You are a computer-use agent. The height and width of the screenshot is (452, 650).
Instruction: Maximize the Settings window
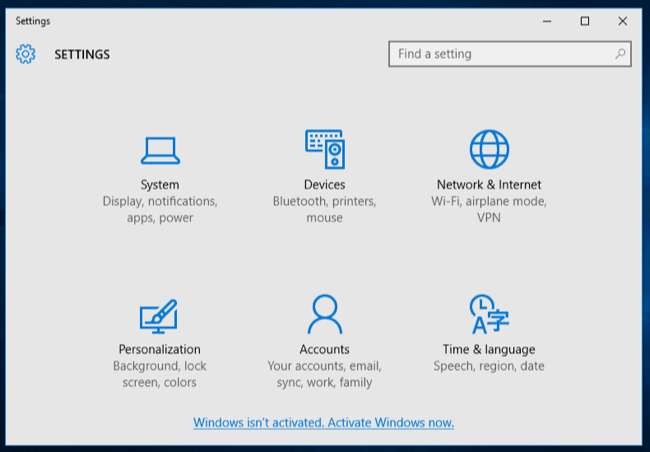point(585,21)
